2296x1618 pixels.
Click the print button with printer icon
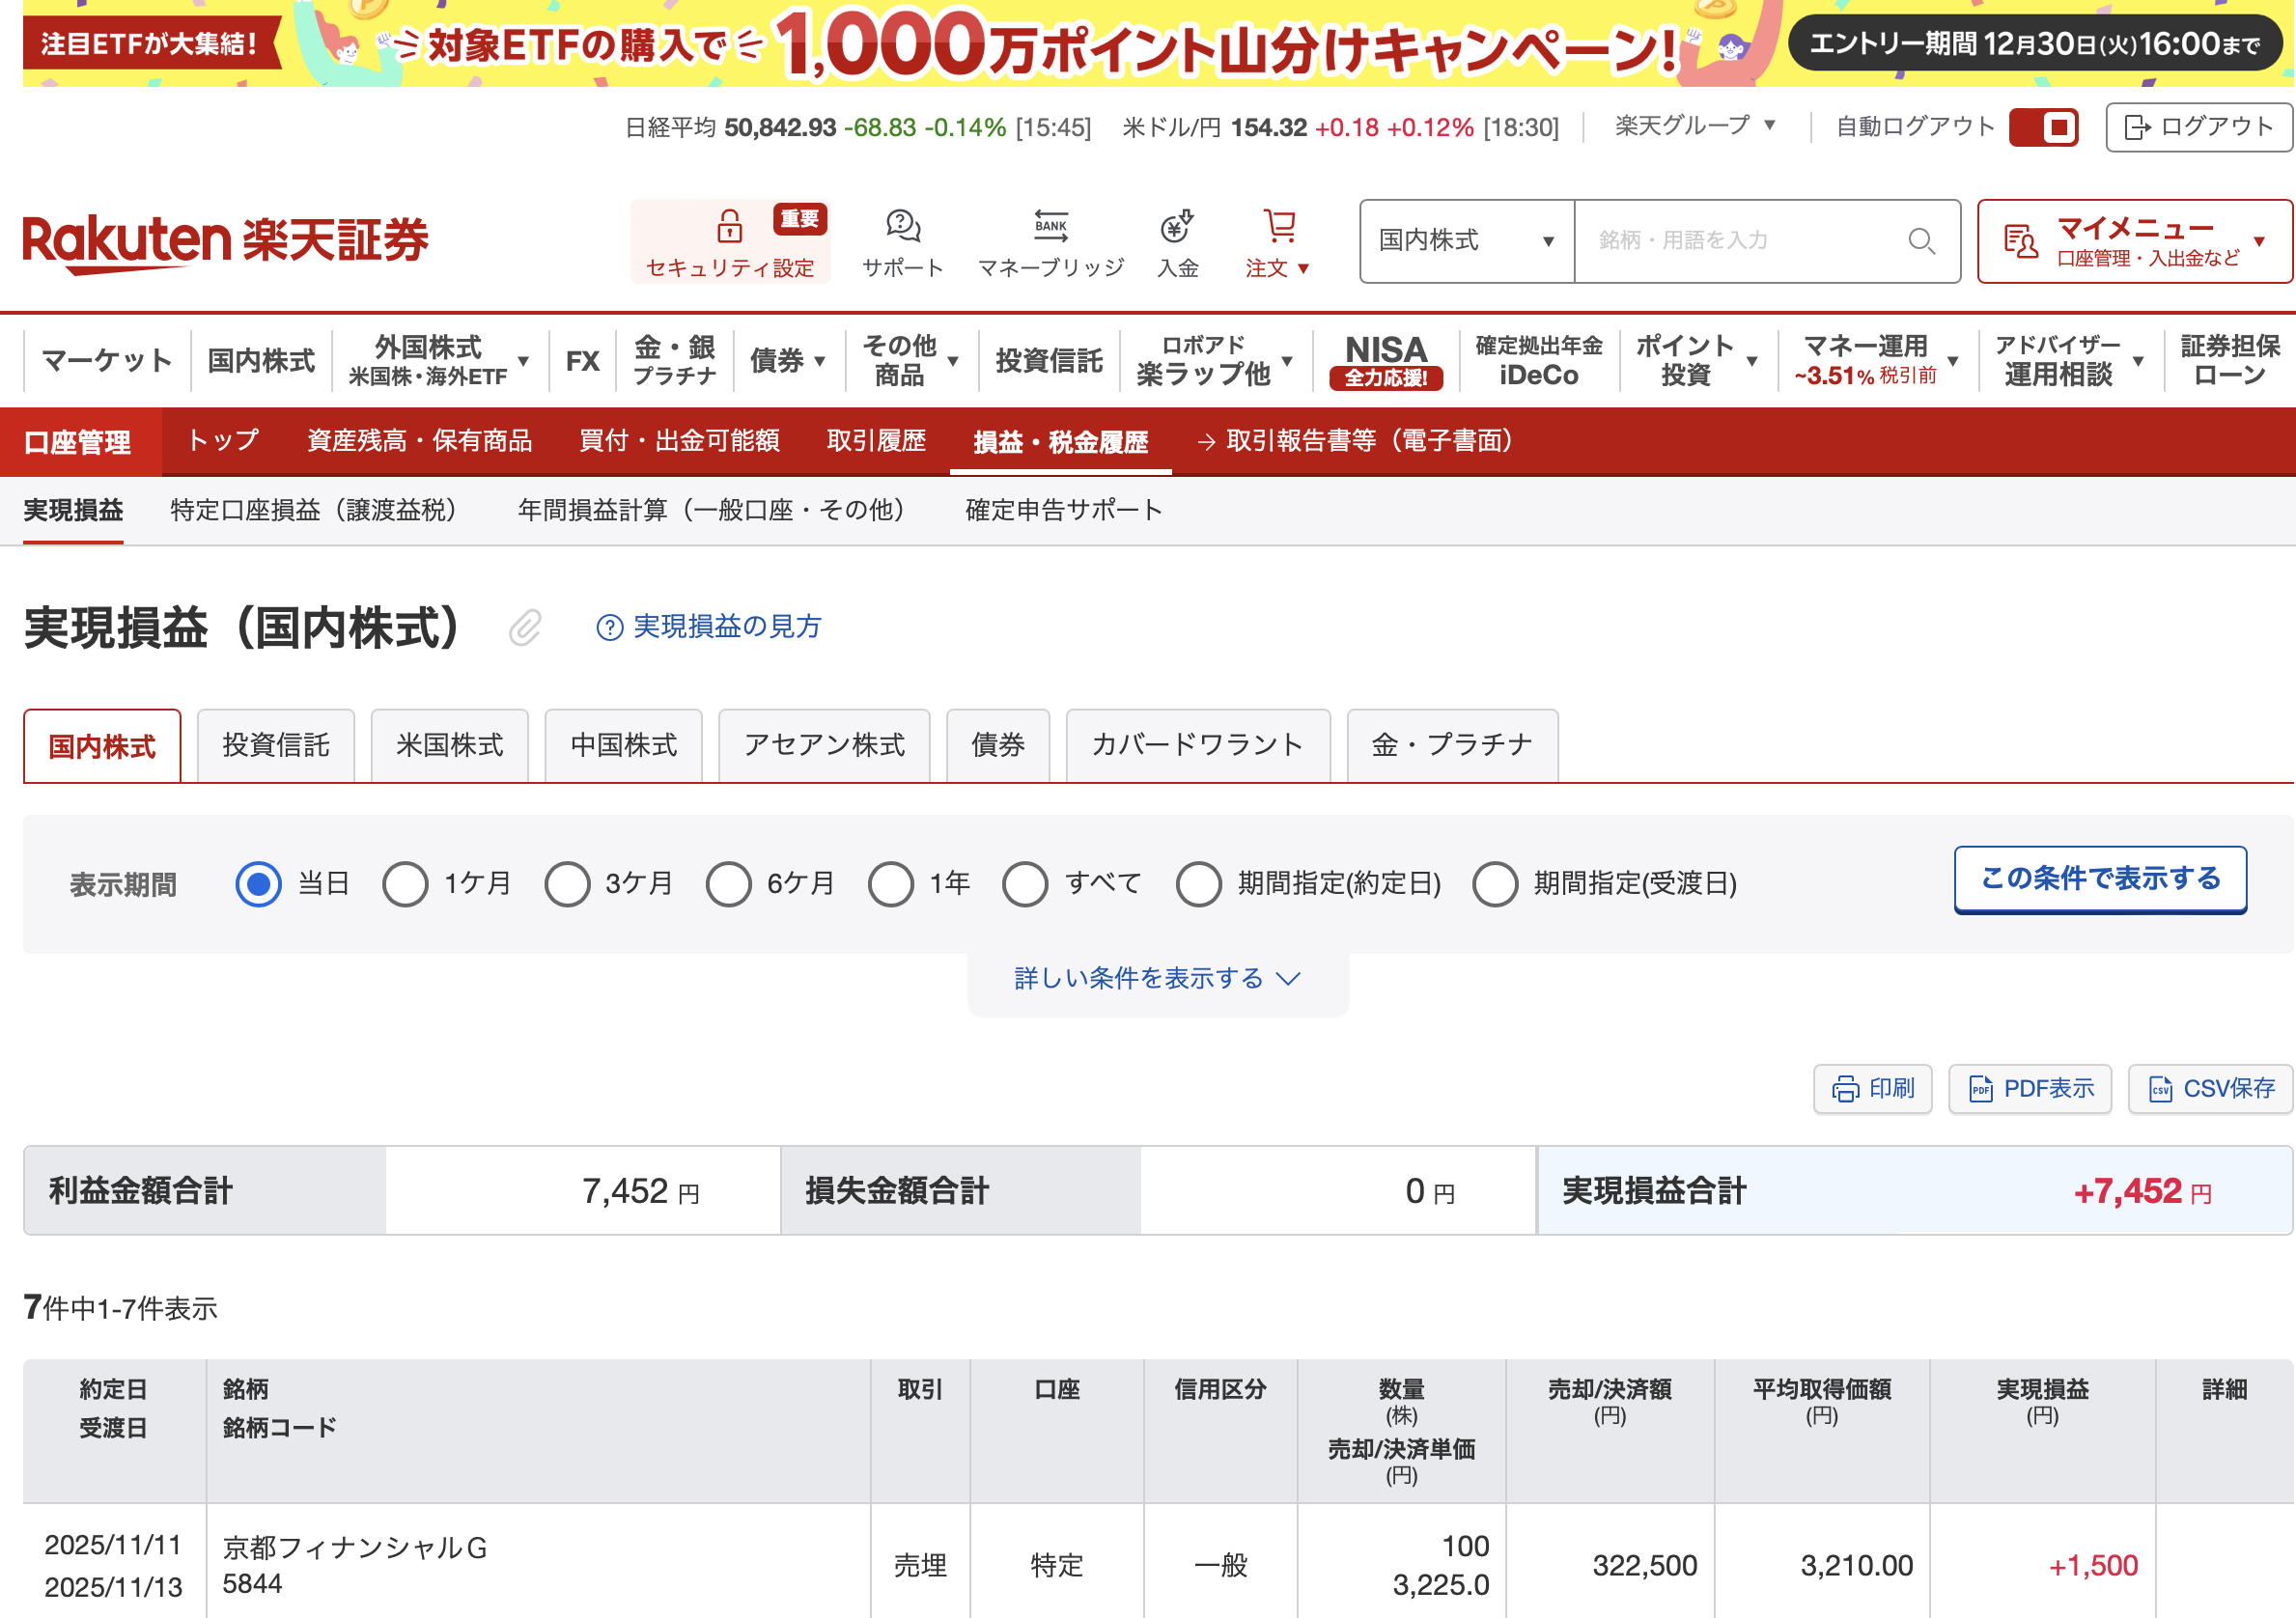1872,1088
